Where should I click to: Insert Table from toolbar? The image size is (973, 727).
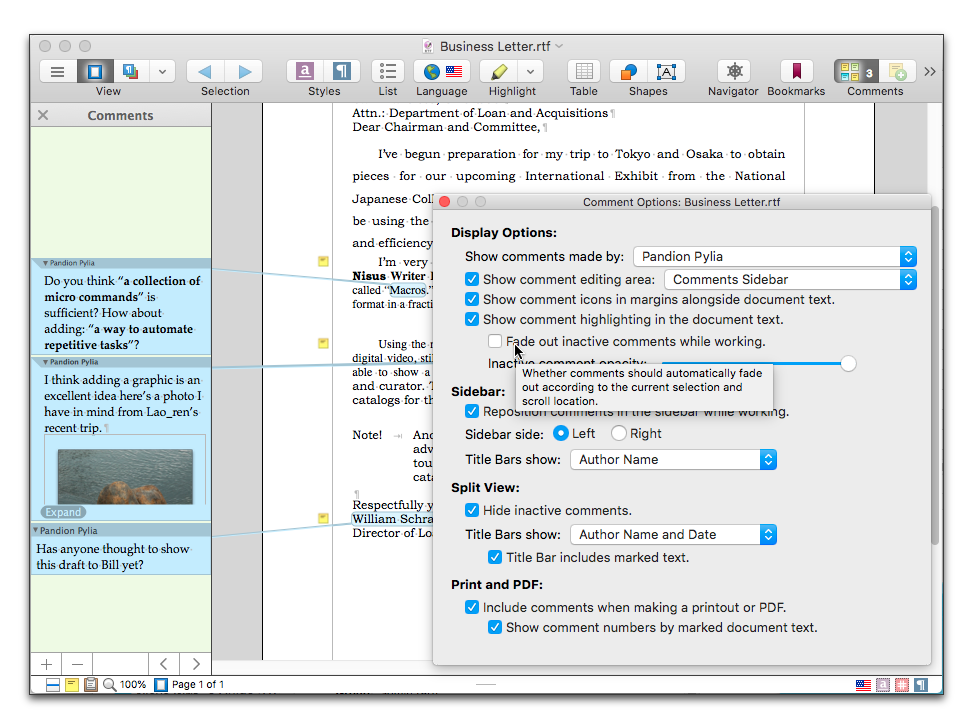tap(584, 72)
